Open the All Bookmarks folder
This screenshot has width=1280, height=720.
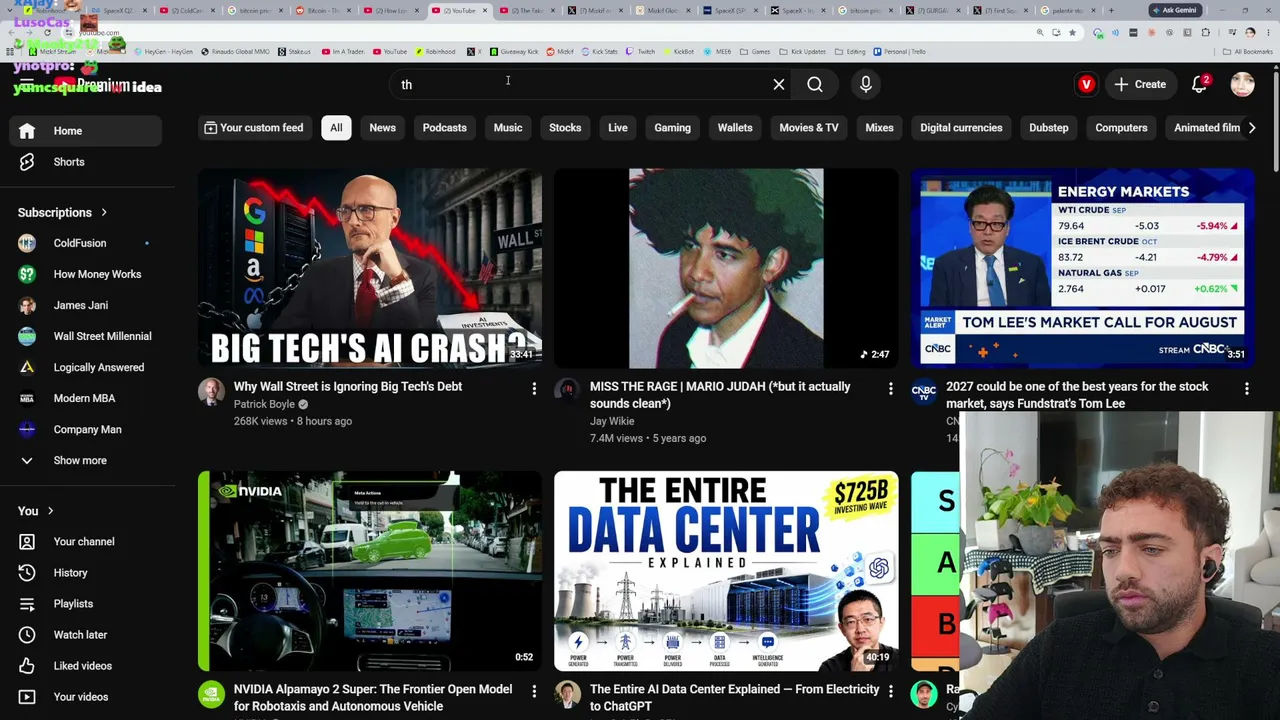[1249, 51]
